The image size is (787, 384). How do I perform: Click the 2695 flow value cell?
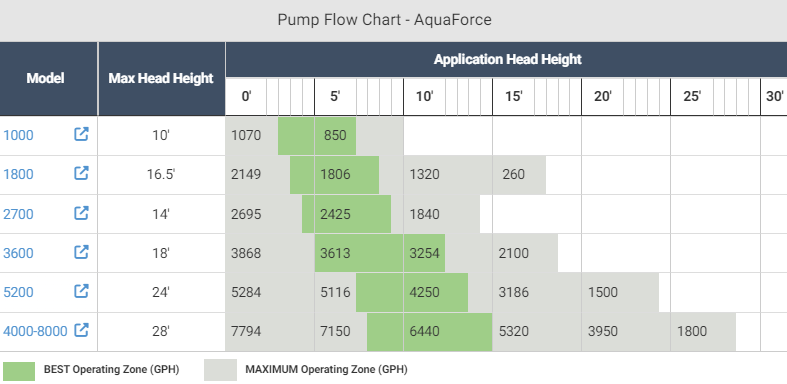[x=246, y=214]
